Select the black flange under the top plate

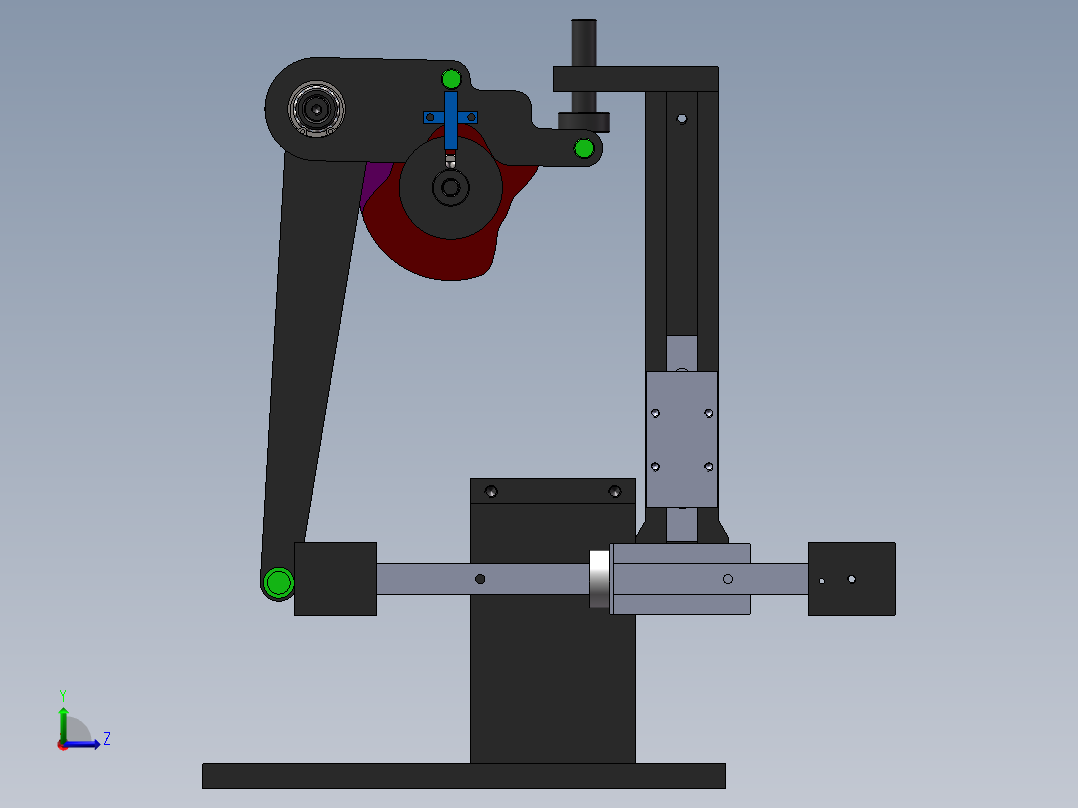[584, 122]
